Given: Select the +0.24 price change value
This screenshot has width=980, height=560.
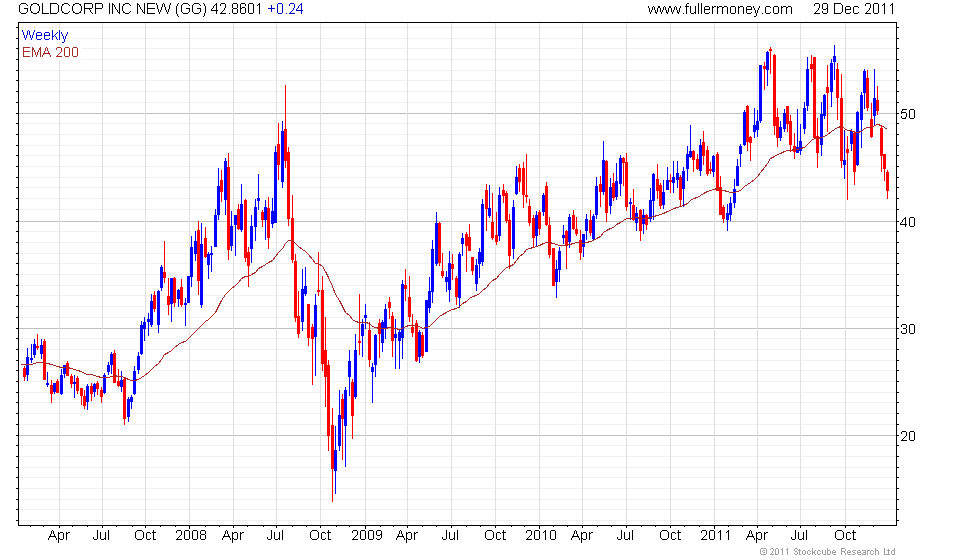Looking at the screenshot, I should coord(285,9).
